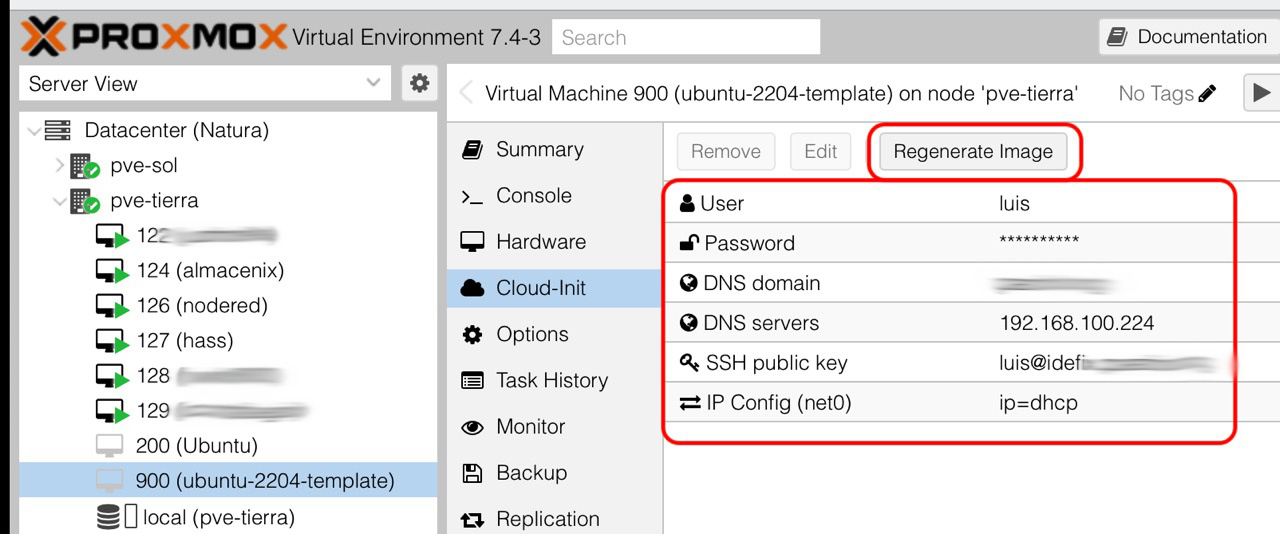Click the monitor icon for 200 (Ubuntu)

click(110, 446)
